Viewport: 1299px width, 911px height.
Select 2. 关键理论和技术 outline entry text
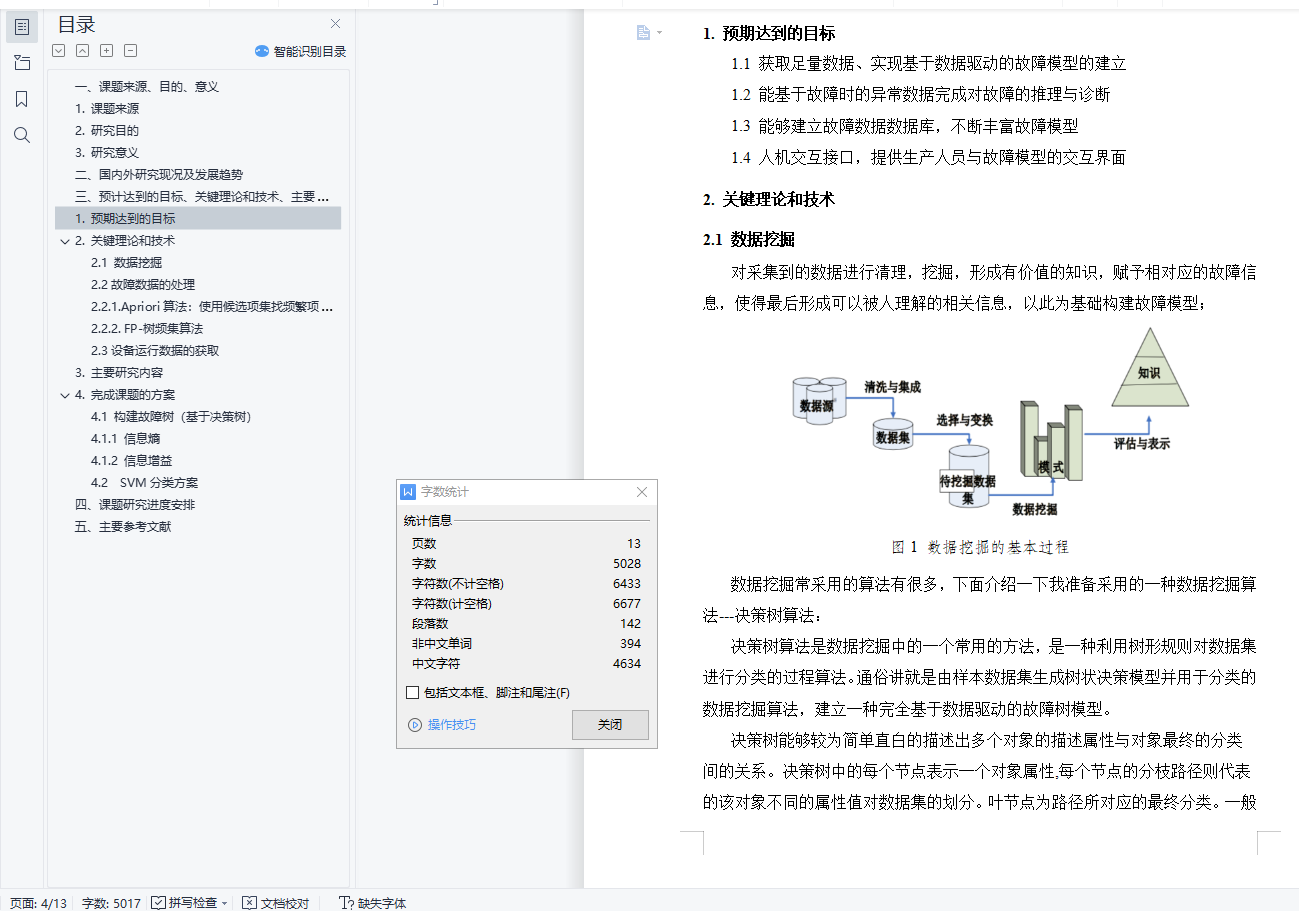pyautogui.click(x=125, y=241)
